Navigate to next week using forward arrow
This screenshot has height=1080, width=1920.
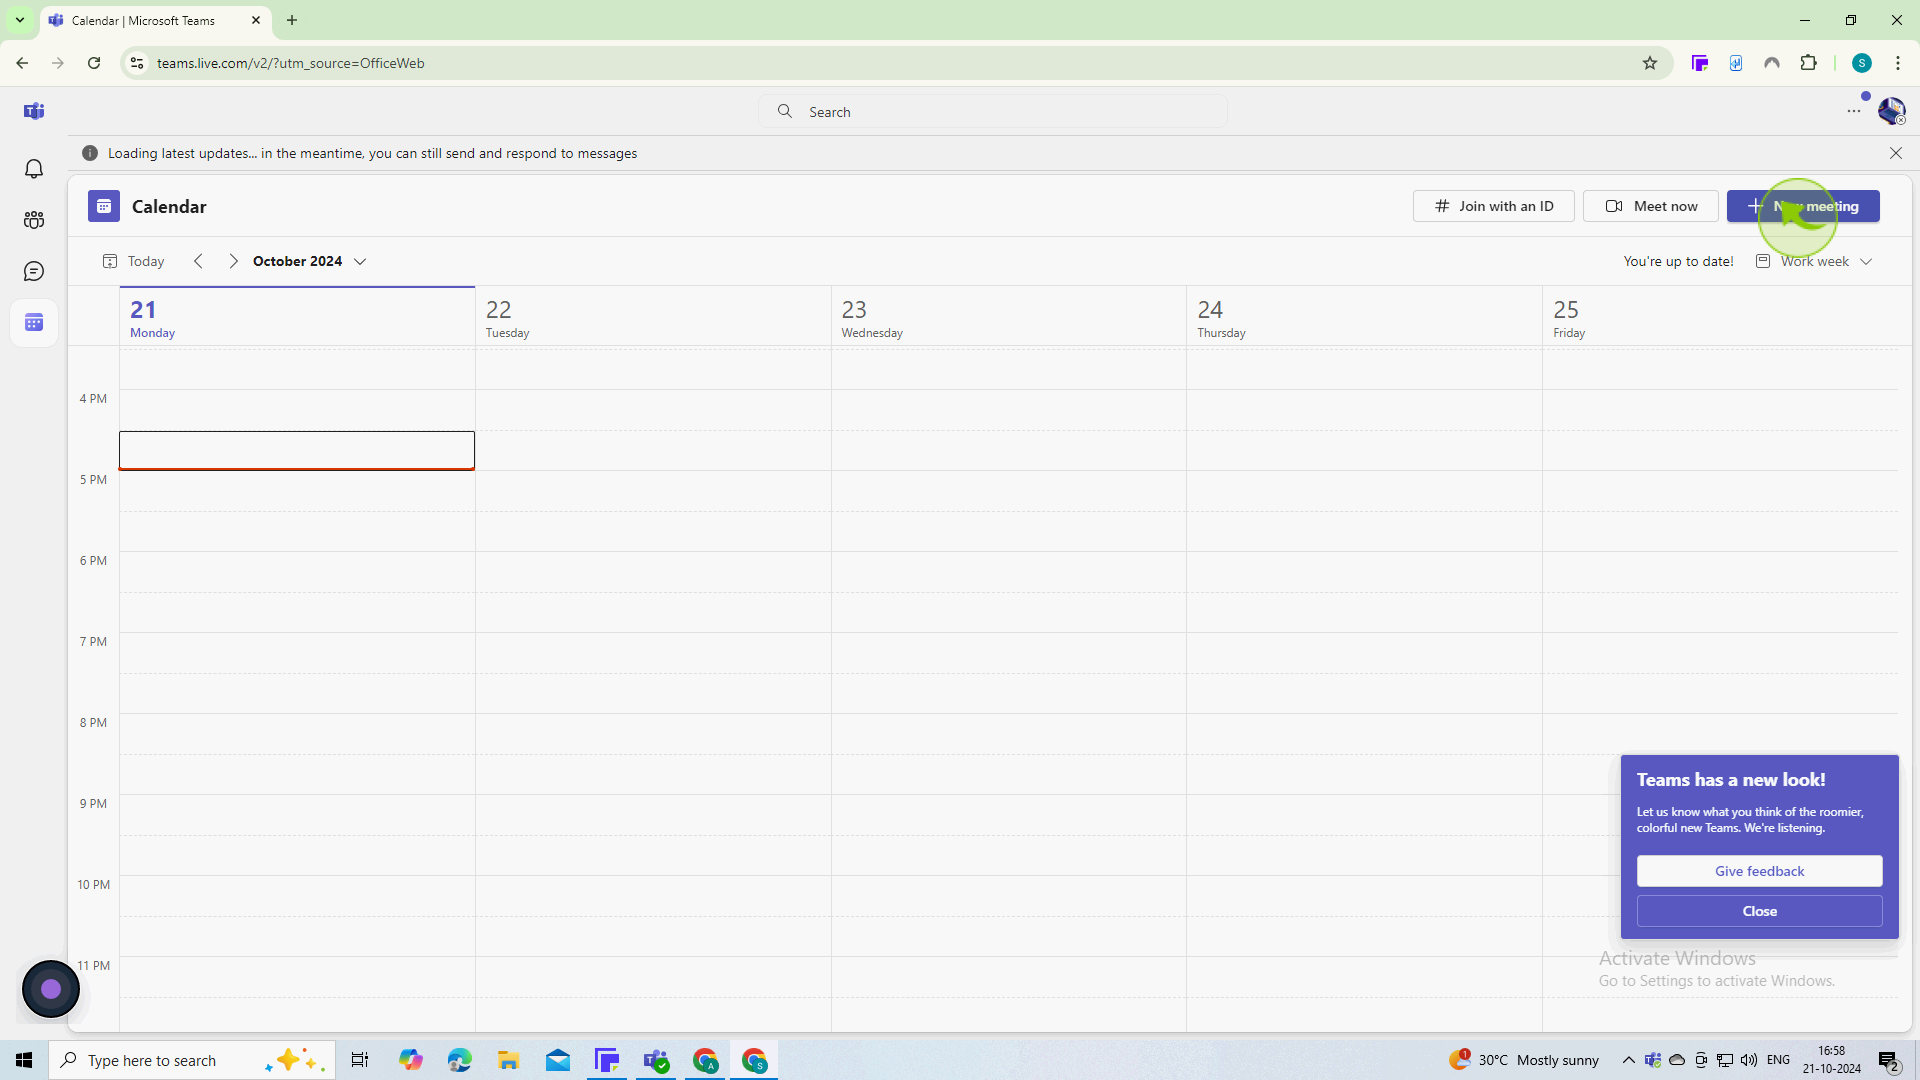233,260
